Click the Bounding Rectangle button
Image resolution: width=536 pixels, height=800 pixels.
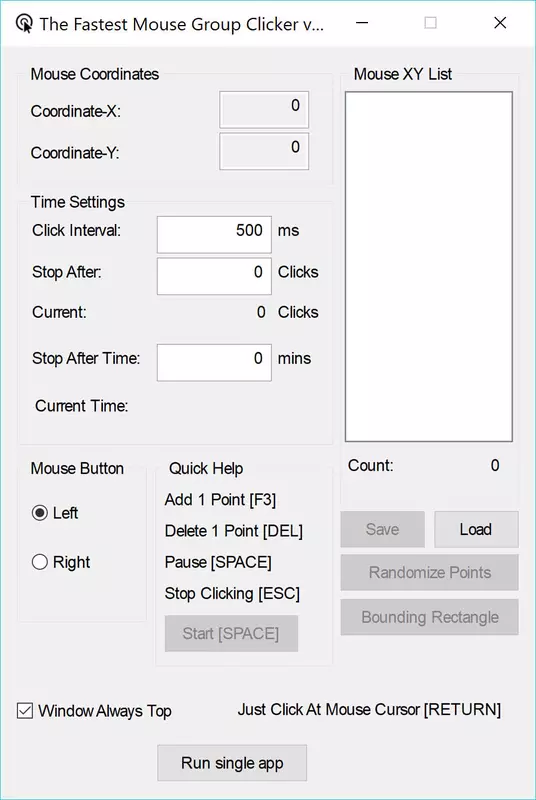click(429, 617)
